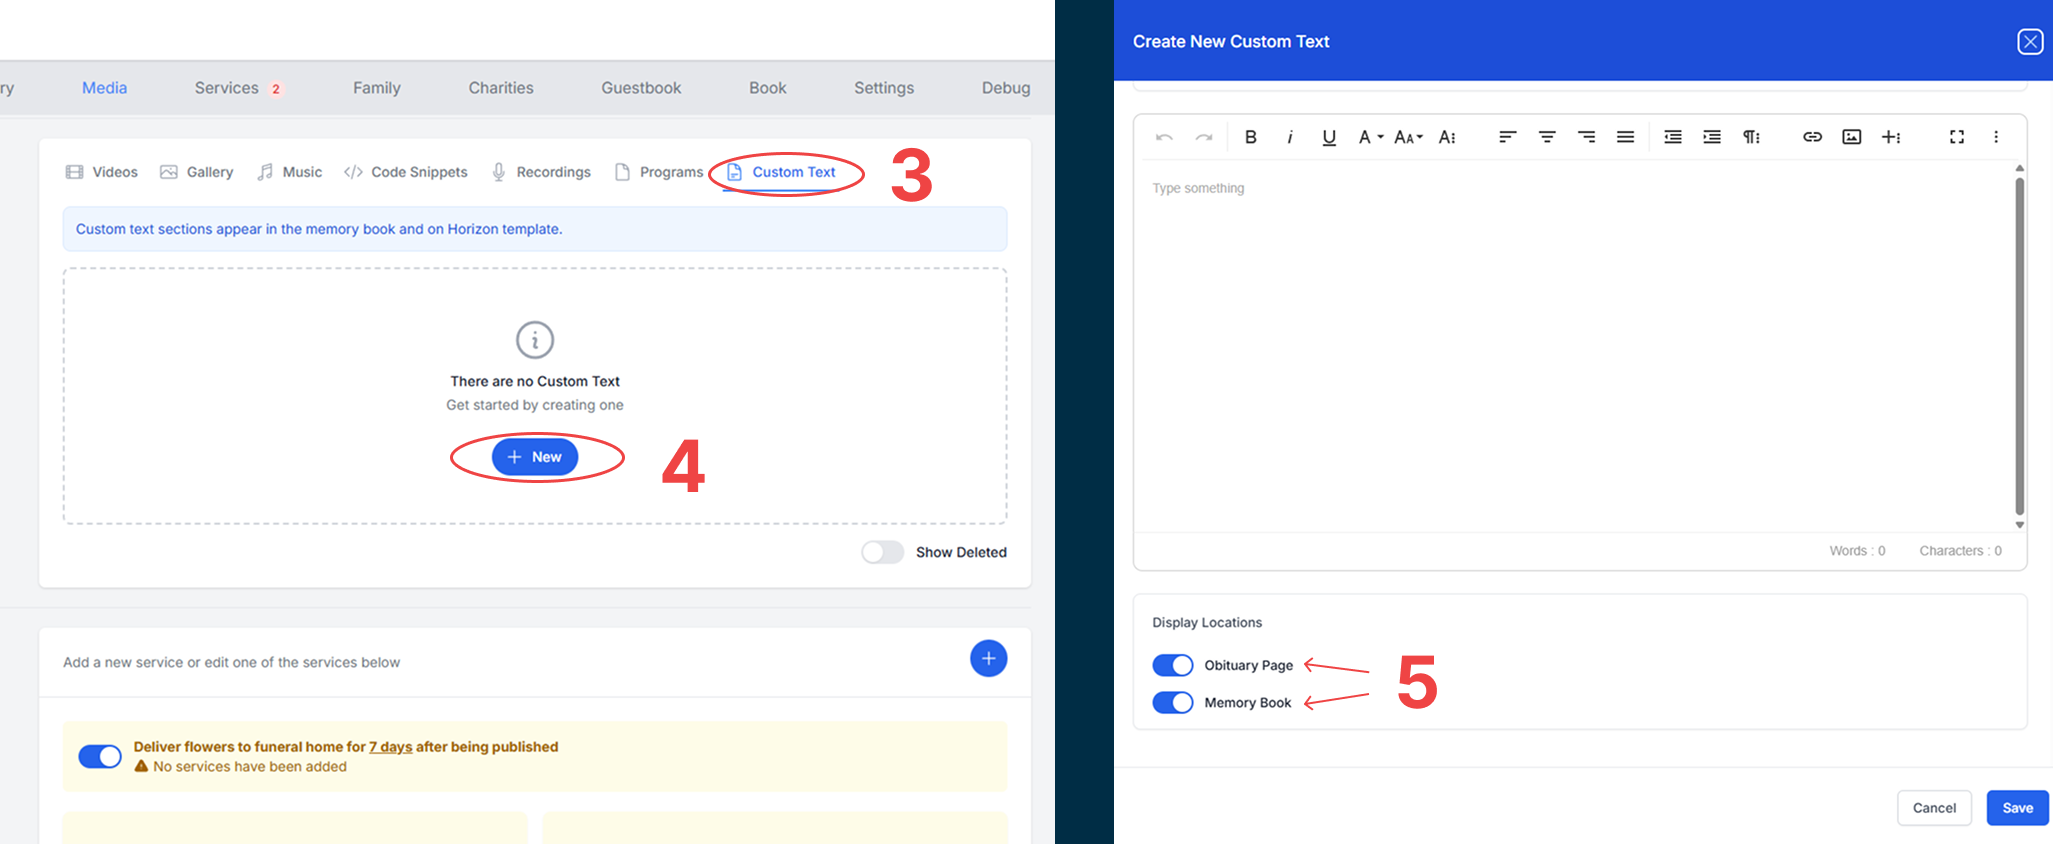The image size is (2053, 844).
Task: Insert an image into the editor
Action: [1852, 137]
